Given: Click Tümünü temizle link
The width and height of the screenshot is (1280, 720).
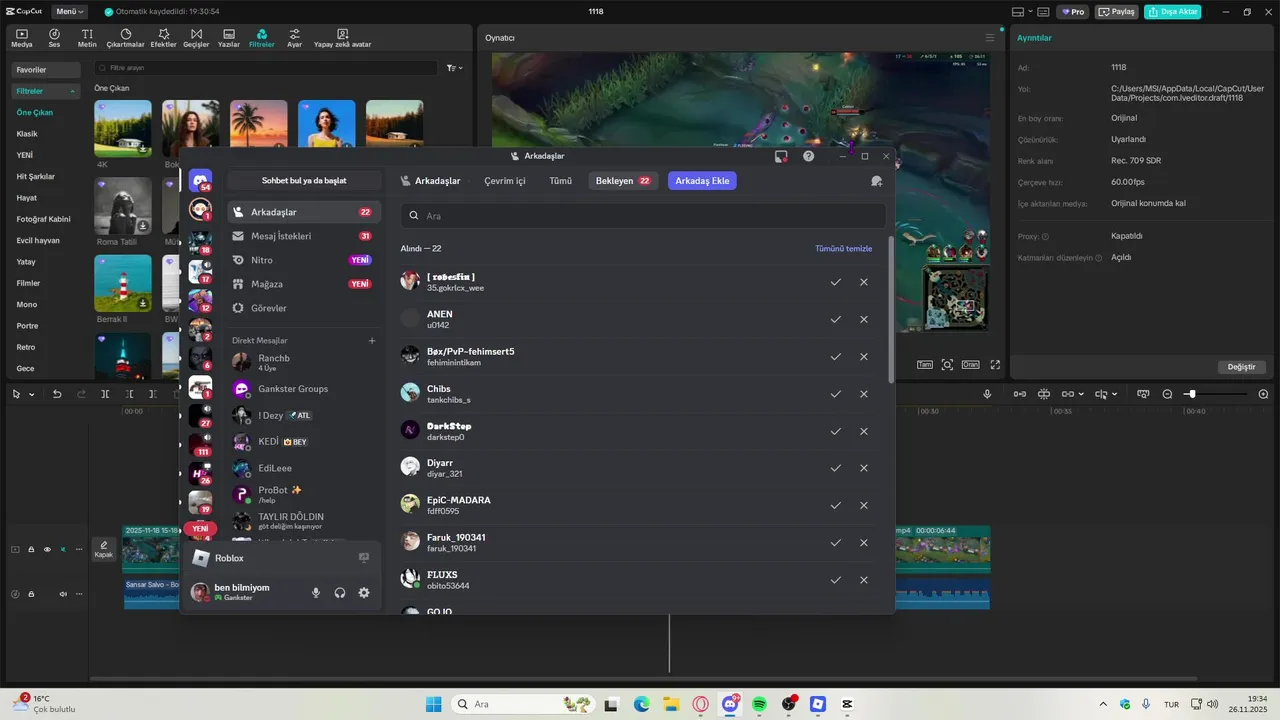Looking at the screenshot, I should click(x=844, y=248).
